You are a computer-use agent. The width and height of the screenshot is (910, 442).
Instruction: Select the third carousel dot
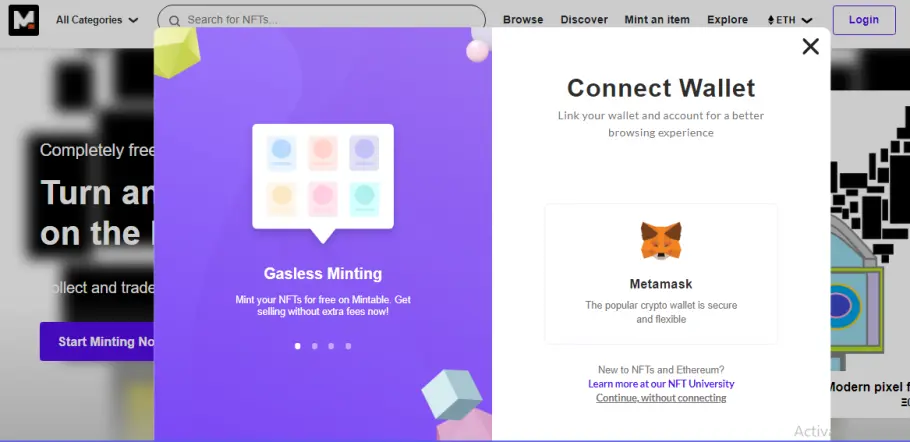pos(331,346)
